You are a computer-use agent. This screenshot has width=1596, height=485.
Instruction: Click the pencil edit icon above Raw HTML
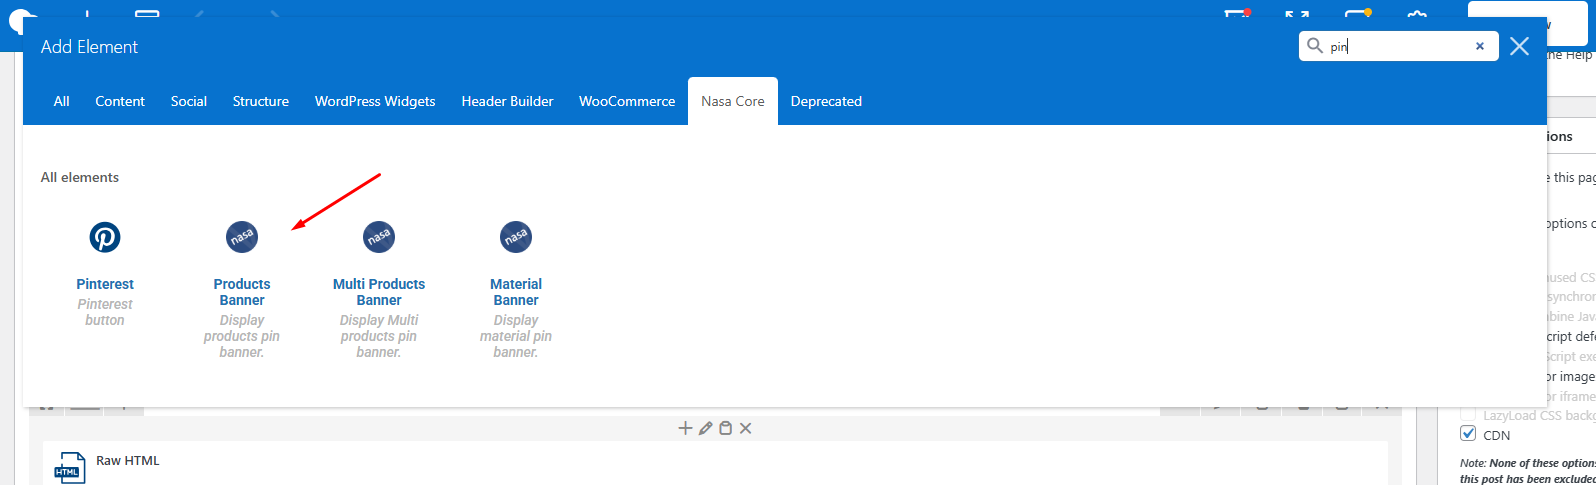click(x=705, y=428)
